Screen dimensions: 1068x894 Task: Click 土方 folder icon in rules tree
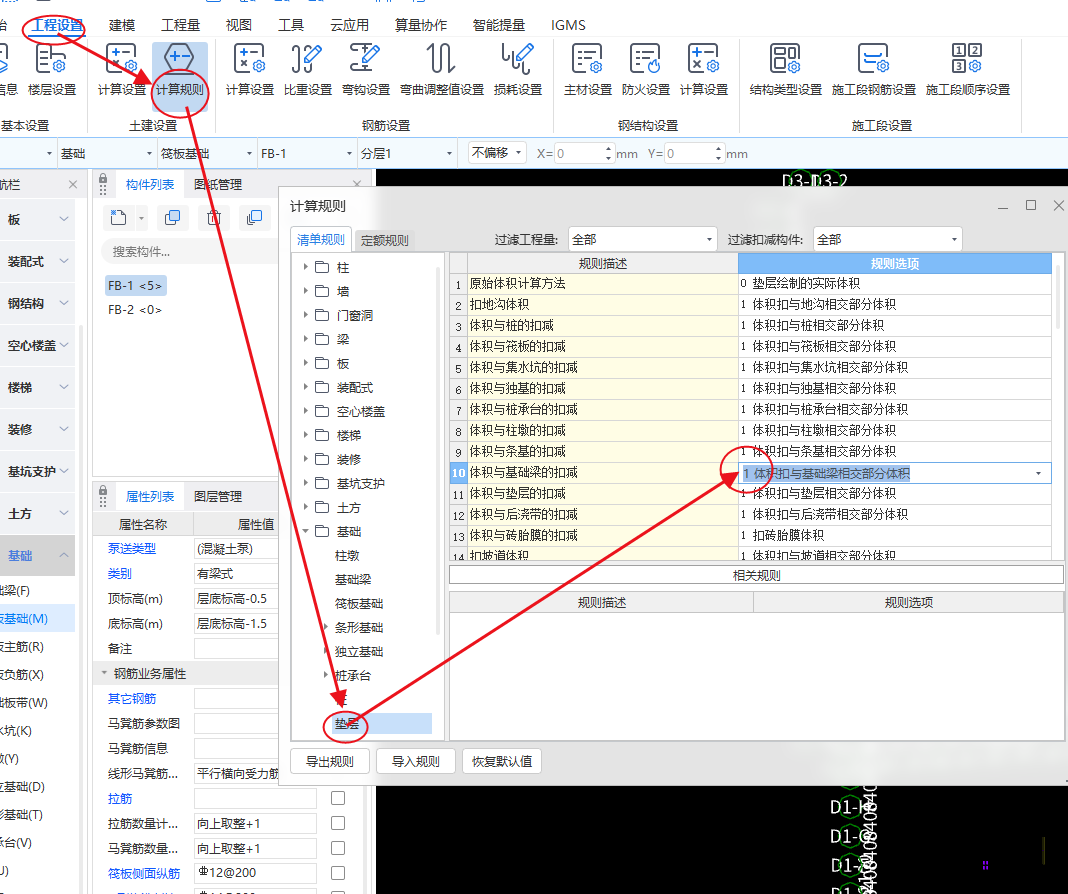point(322,507)
